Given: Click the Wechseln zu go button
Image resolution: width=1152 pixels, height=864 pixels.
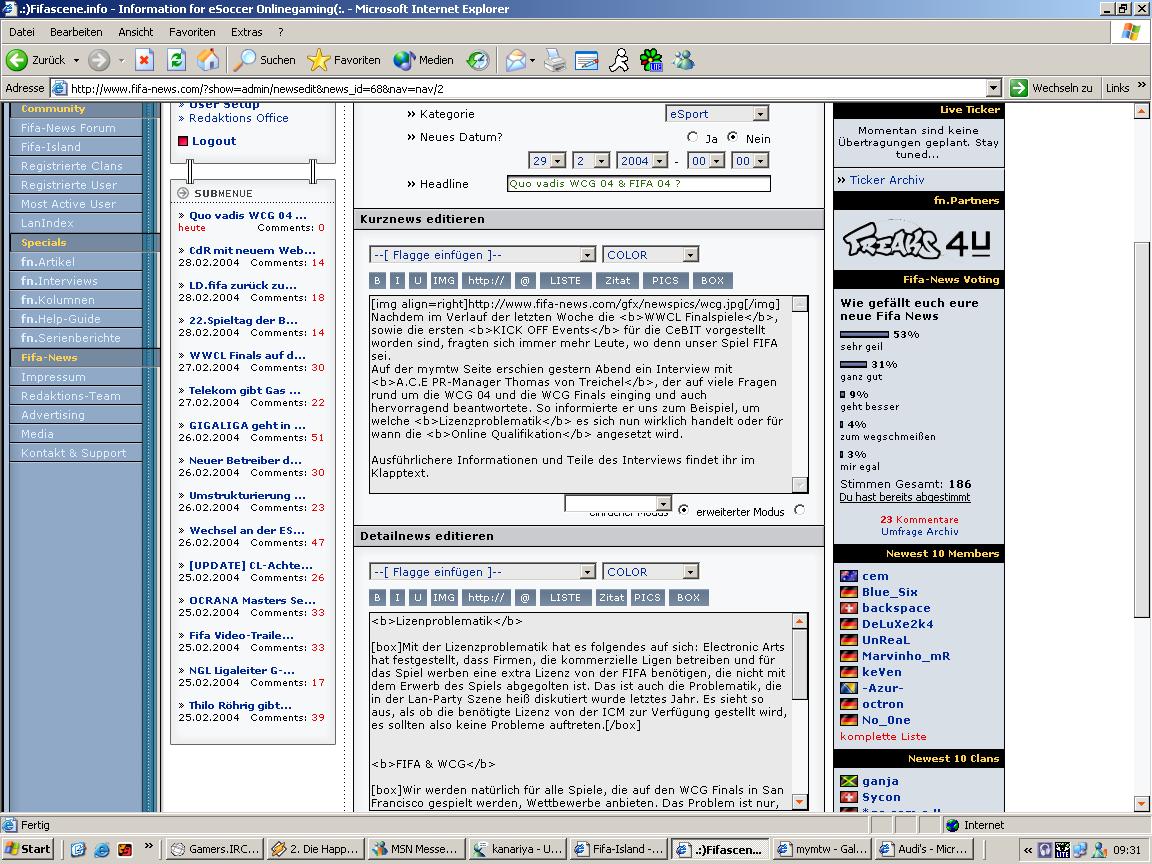Looking at the screenshot, I should pos(1051,88).
